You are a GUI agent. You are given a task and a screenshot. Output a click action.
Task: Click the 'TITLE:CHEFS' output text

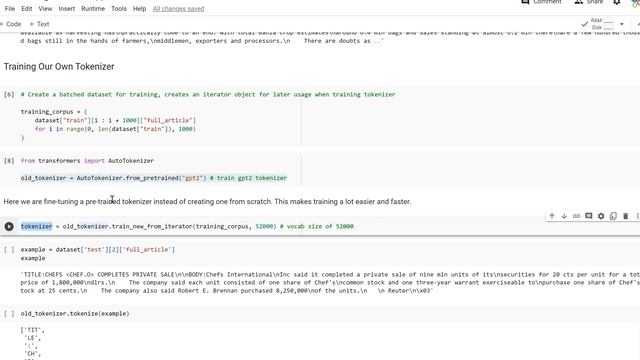coord(329,282)
